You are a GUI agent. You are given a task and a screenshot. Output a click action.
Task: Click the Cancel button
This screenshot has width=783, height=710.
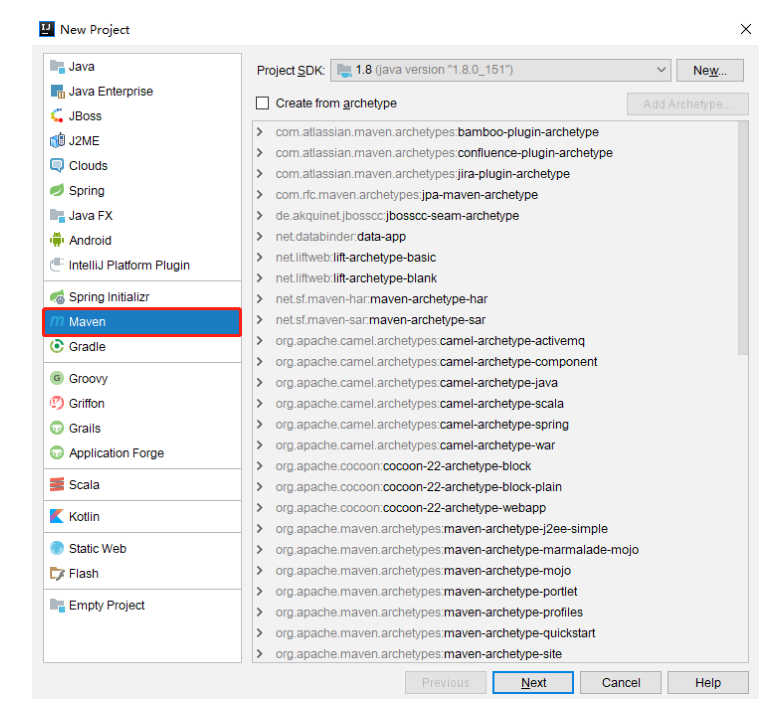(x=621, y=683)
